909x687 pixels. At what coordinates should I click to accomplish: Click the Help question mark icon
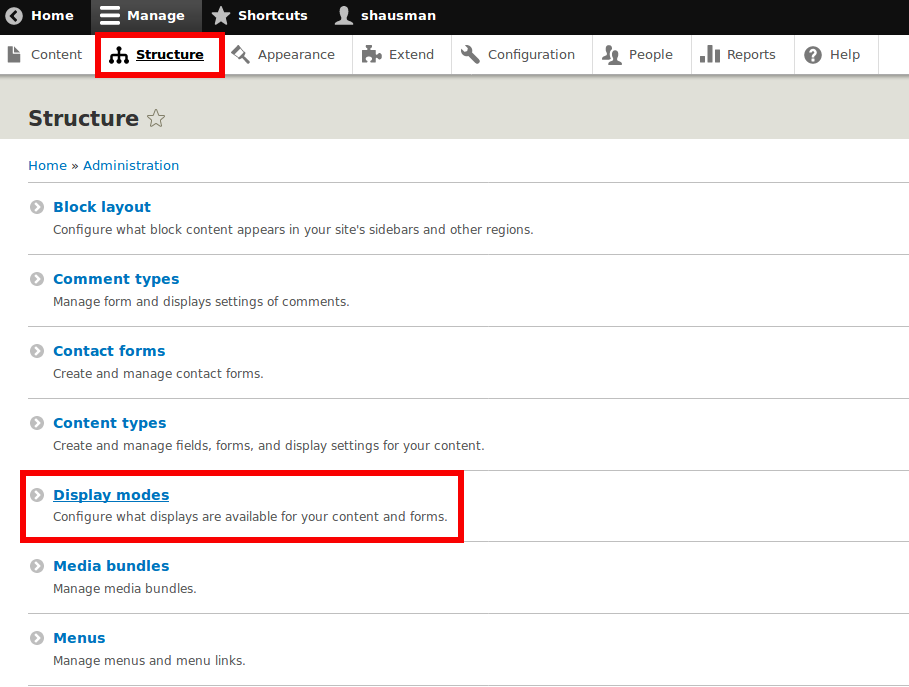click(x=813, y=55)
